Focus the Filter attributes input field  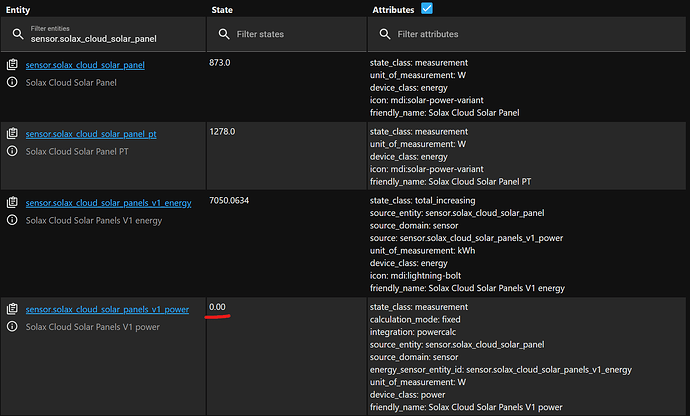527,34
